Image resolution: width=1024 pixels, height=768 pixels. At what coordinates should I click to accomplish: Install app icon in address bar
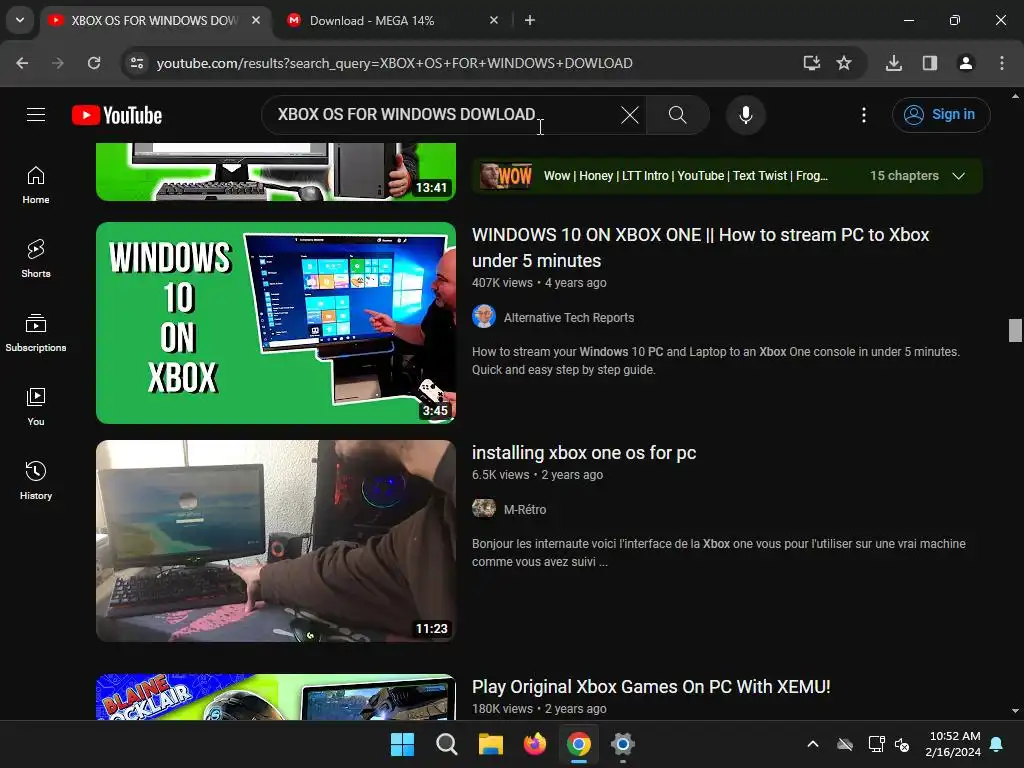(811, 63)
